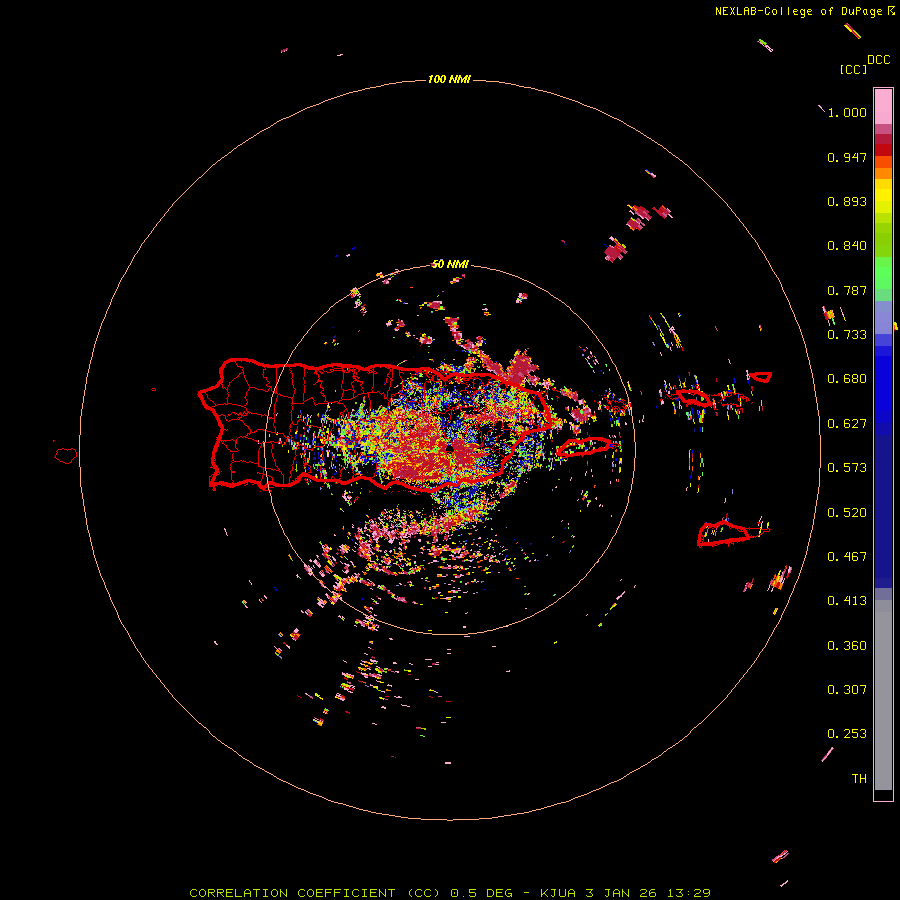Click the 0.413 scale value
The image size is (900, 900).
click(x=847, y=601)
